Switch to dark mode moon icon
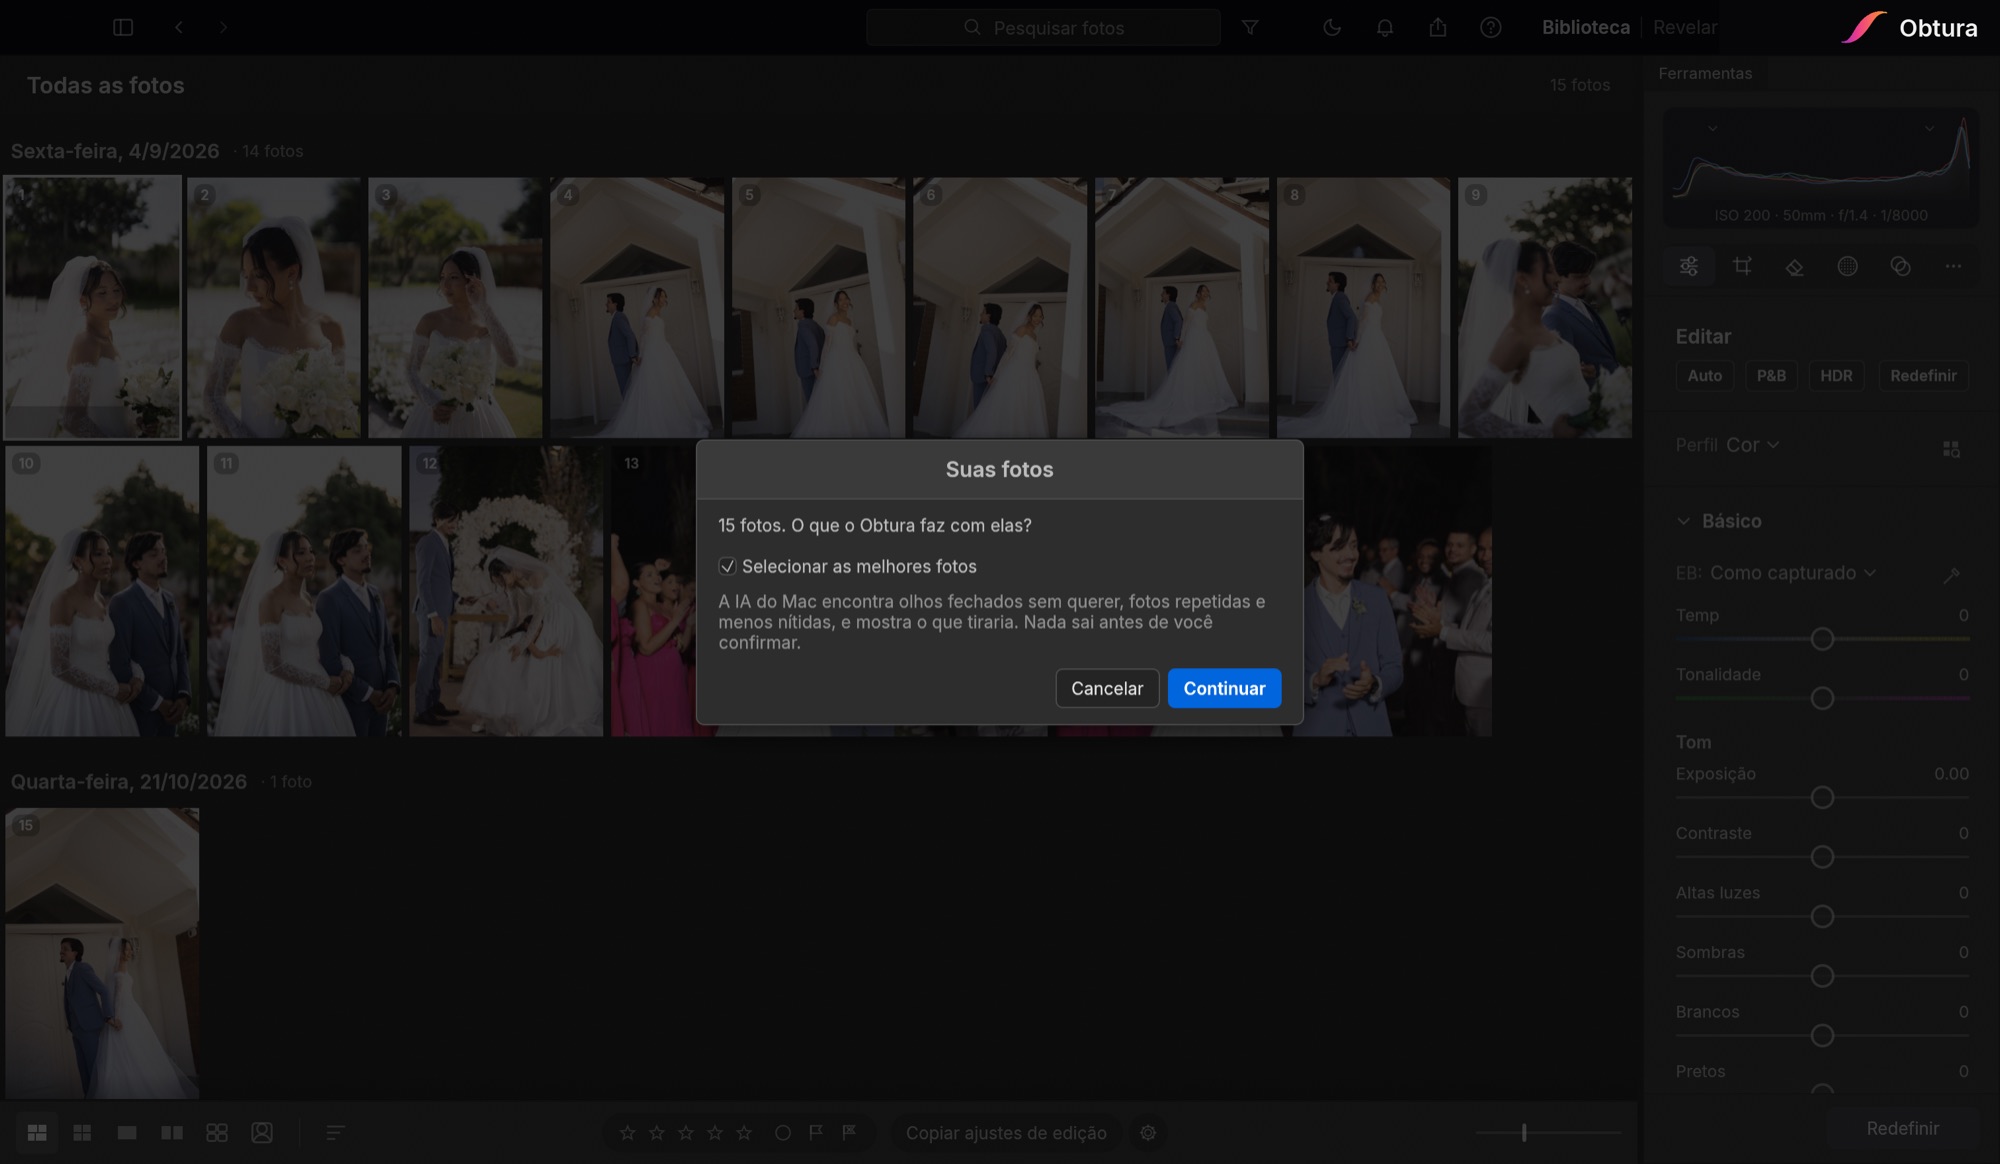2000x1164 pixels. [1332, 27]
